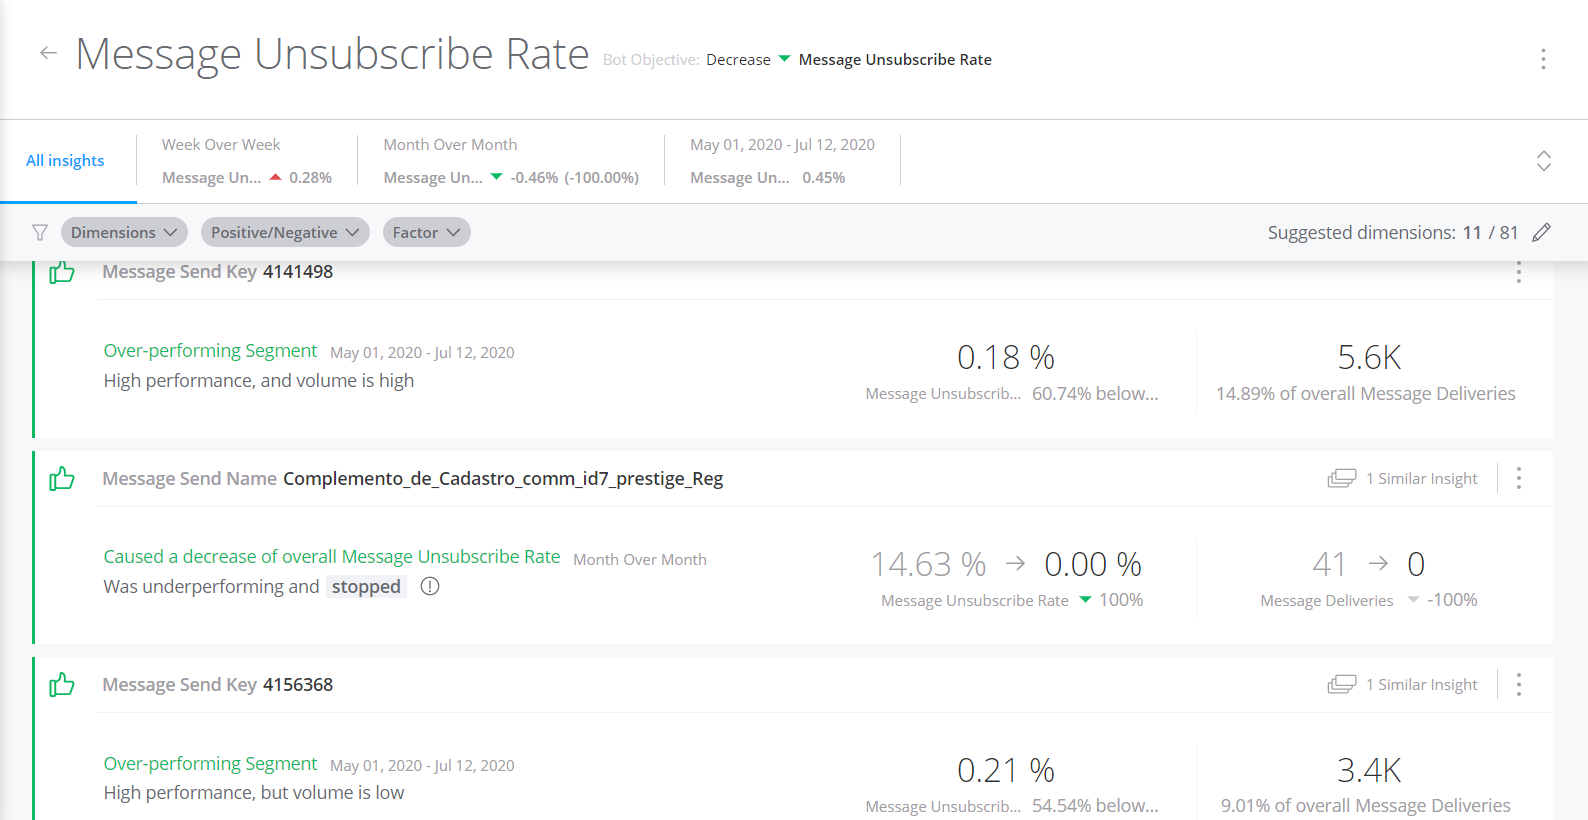The width and height of the screenshot is (1588, 820).
Task: Click the 0.21 % metric value
Action: click(1006, 770)
